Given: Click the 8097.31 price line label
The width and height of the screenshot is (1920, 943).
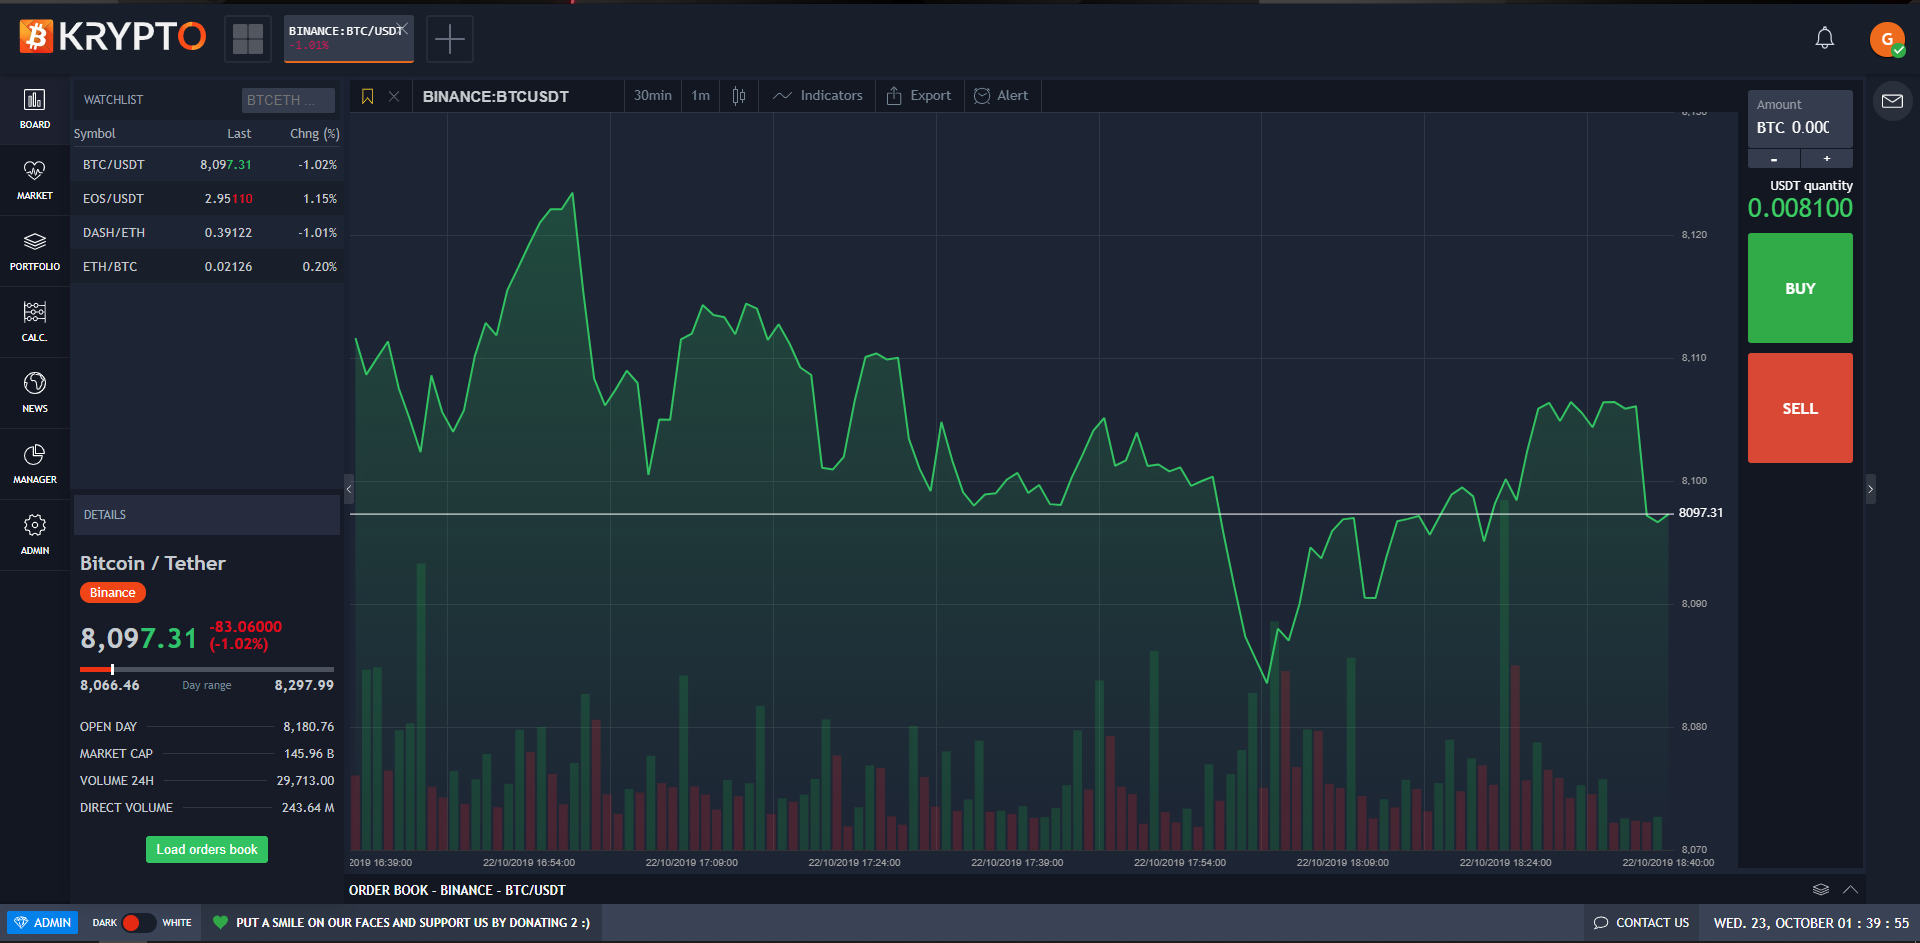Looking at the screenshot, I should point(1701,513).
